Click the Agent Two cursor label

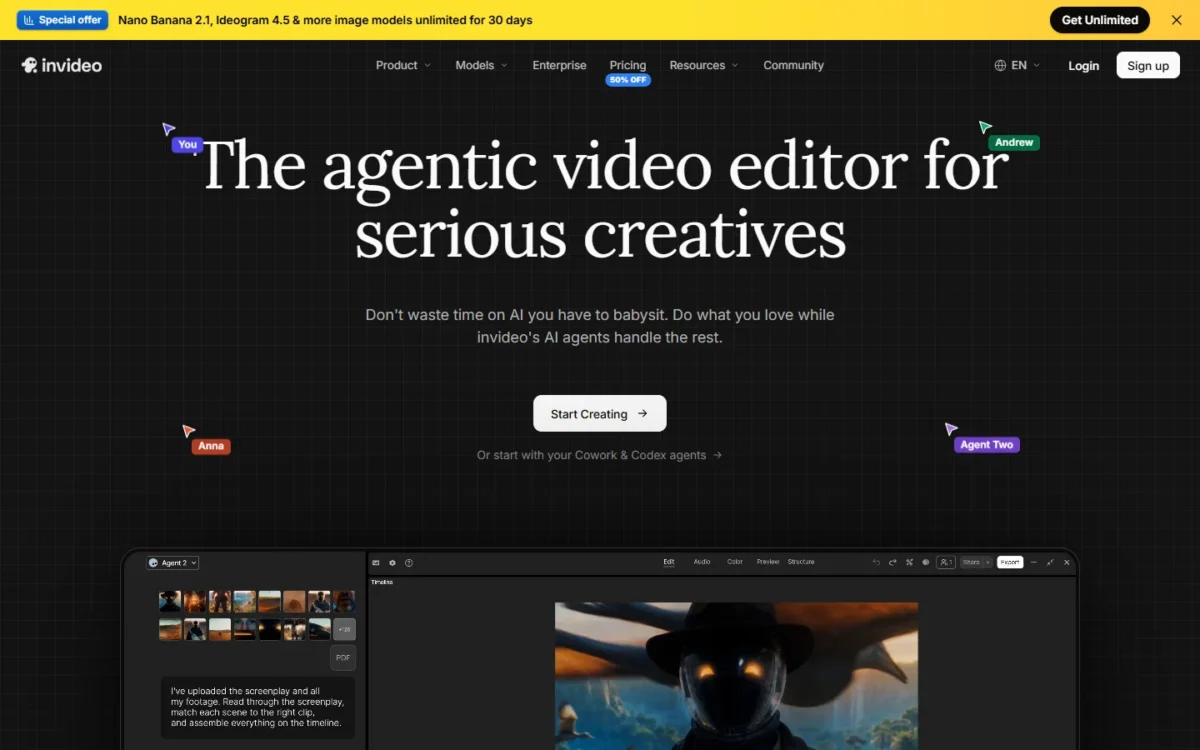click(x=987, y=445)
